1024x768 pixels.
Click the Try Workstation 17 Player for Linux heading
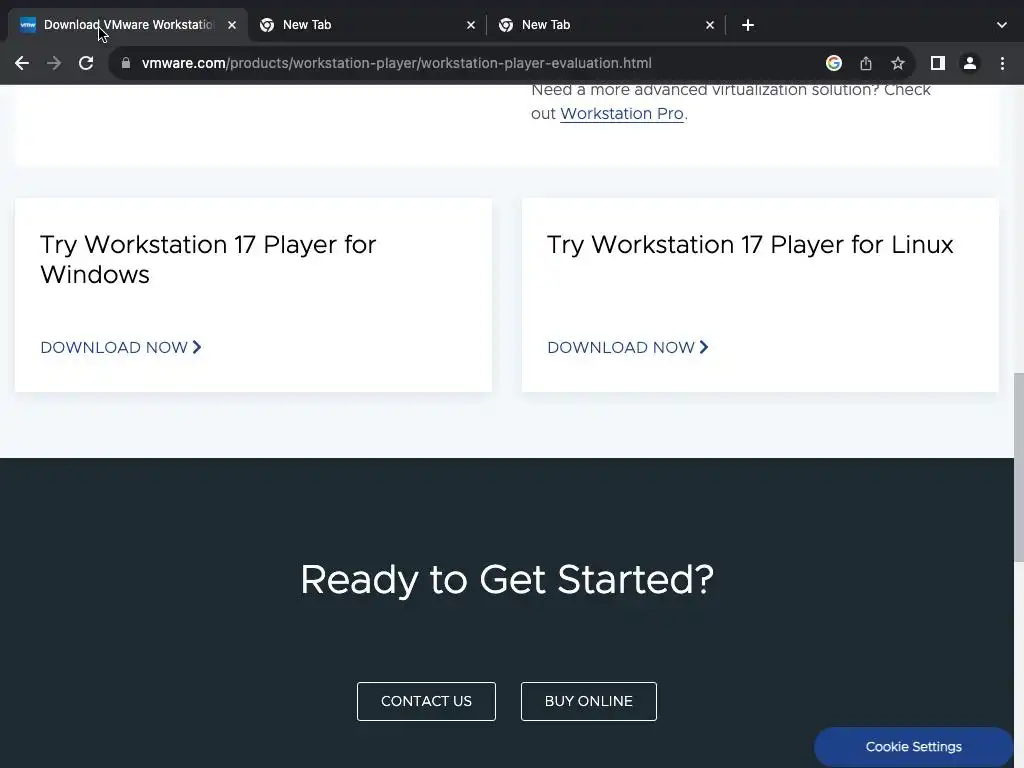750,245
